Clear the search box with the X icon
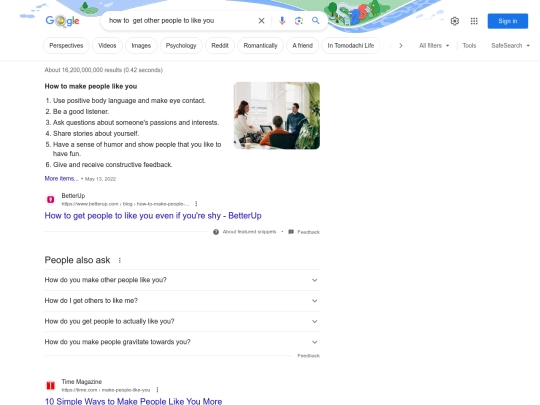 pyautogui.click(x=261, y=21)
